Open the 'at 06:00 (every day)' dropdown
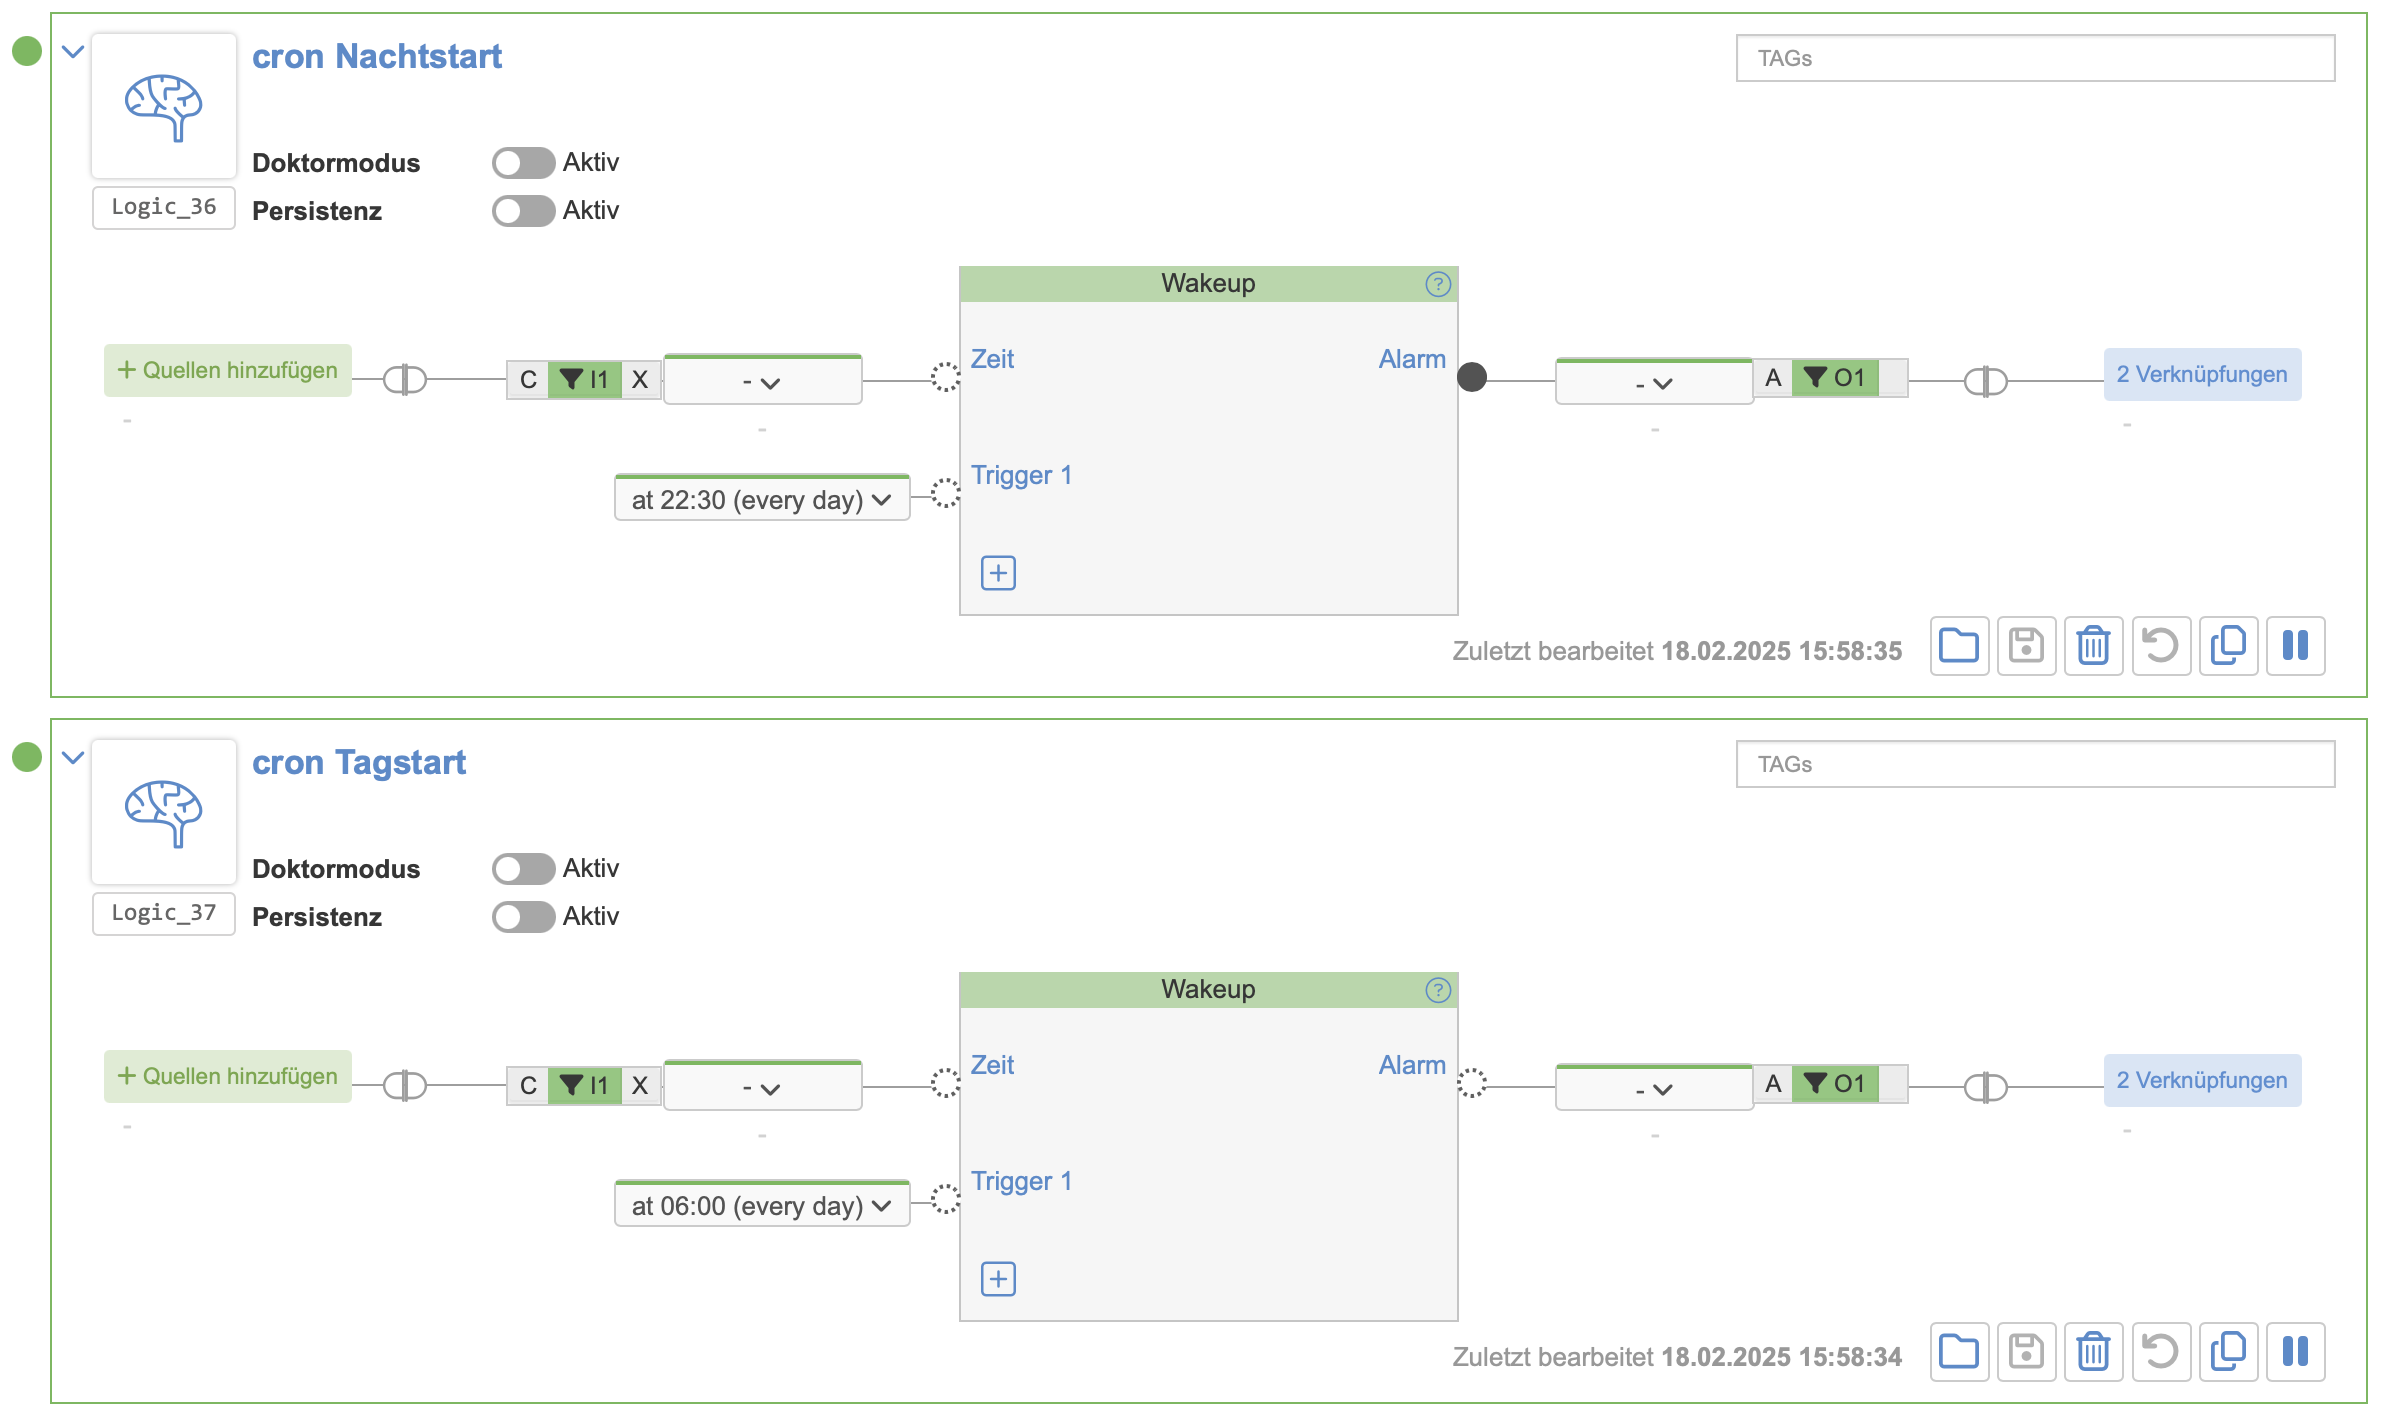 point(762,1206)
